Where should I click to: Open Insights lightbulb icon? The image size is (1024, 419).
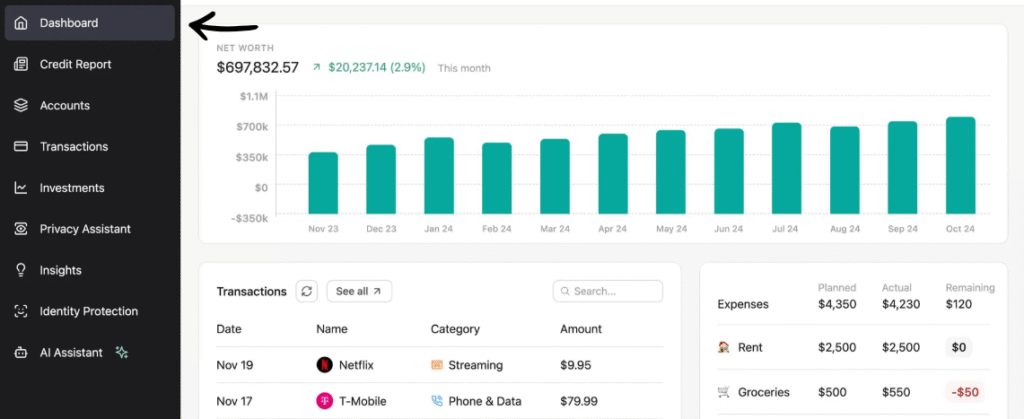tap(21, 270)
